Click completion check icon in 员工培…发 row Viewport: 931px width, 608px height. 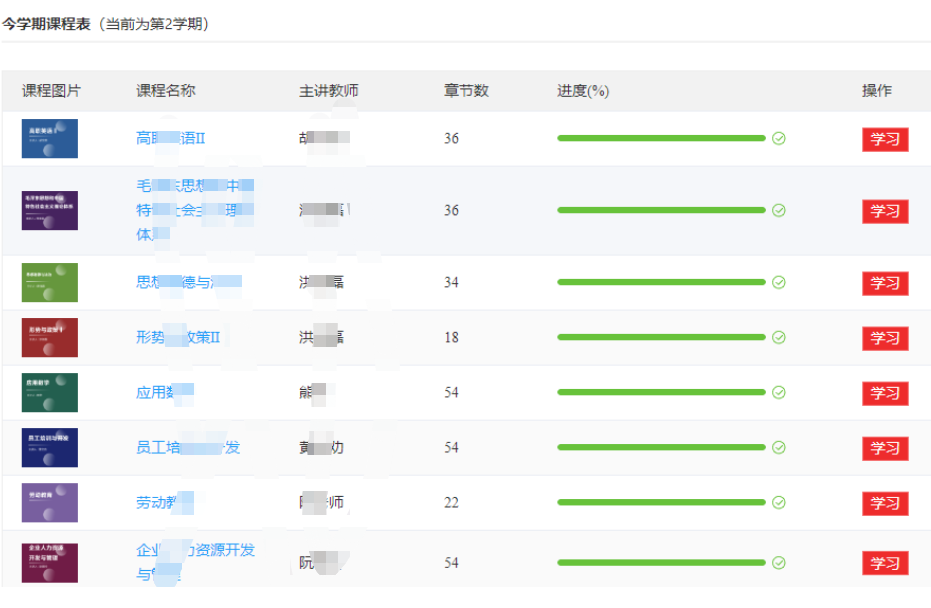pos(778,447)
